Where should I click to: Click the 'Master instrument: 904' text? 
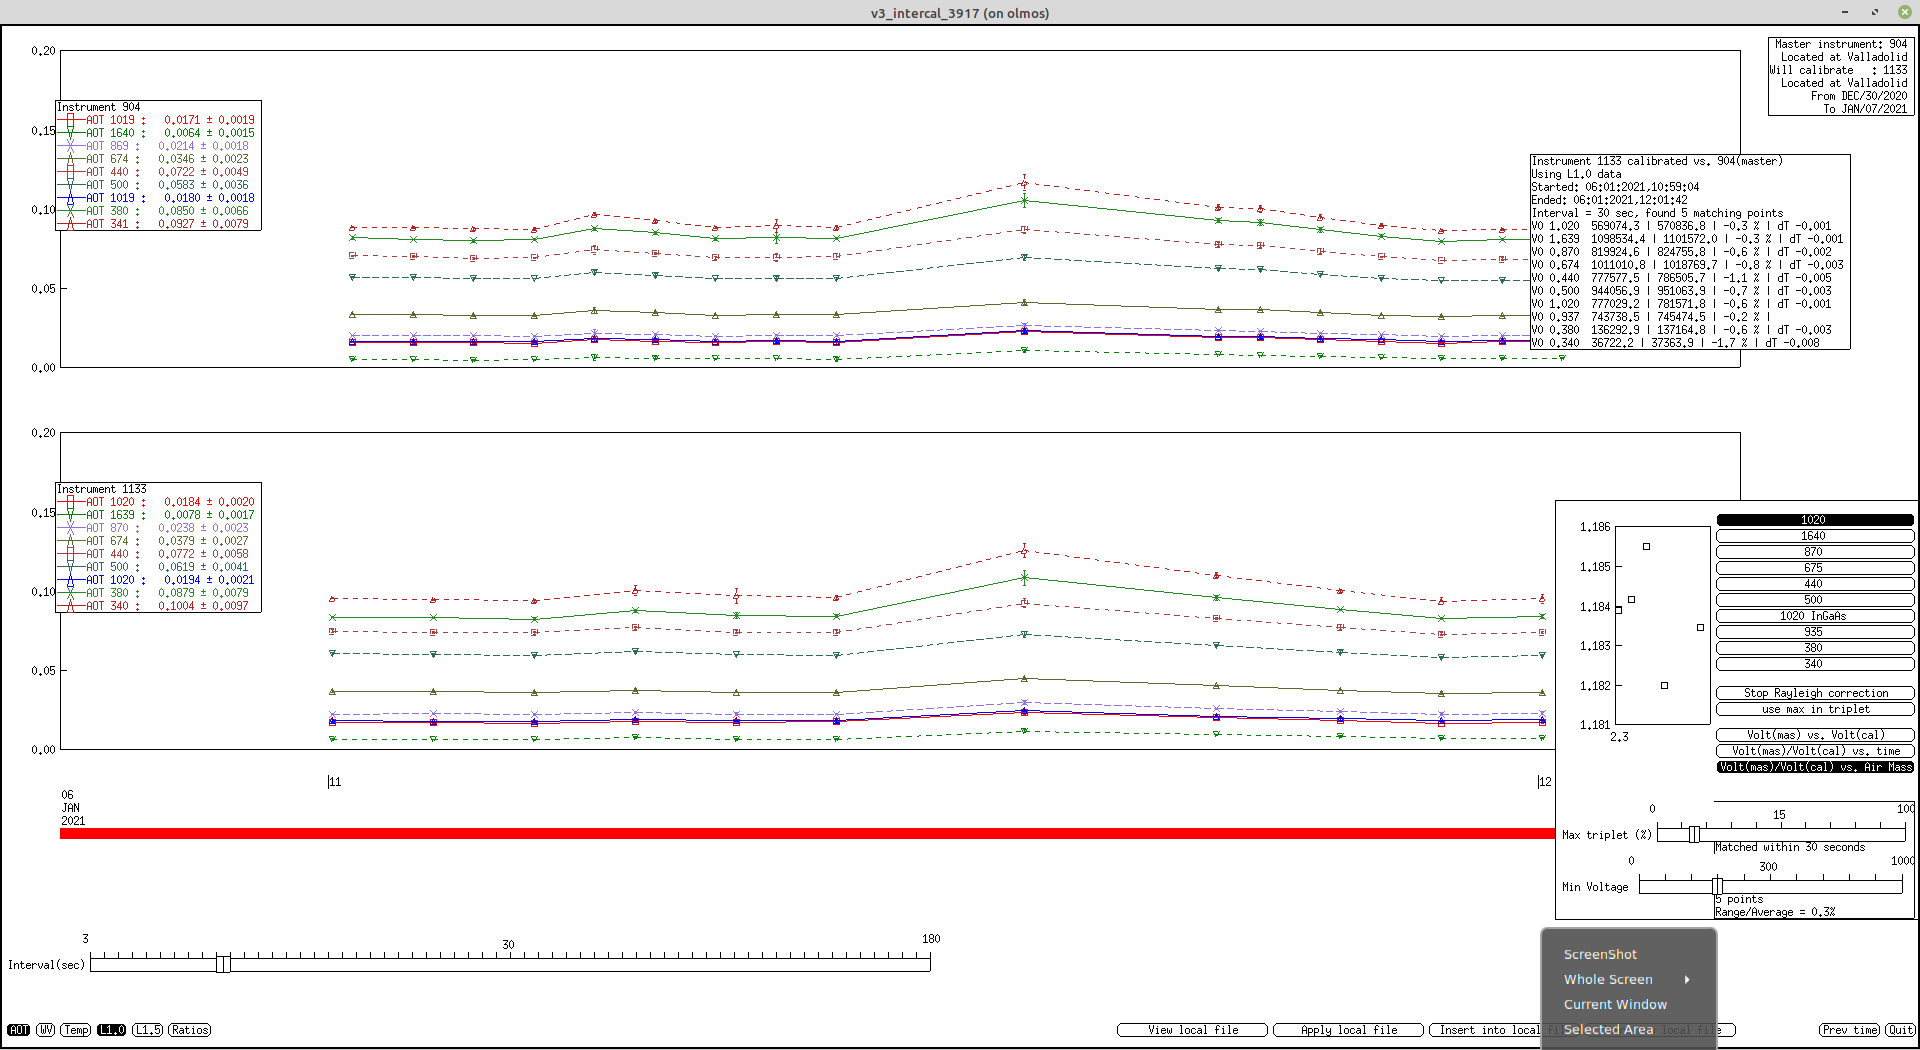pyautogui.click(x=1841, y=44)
